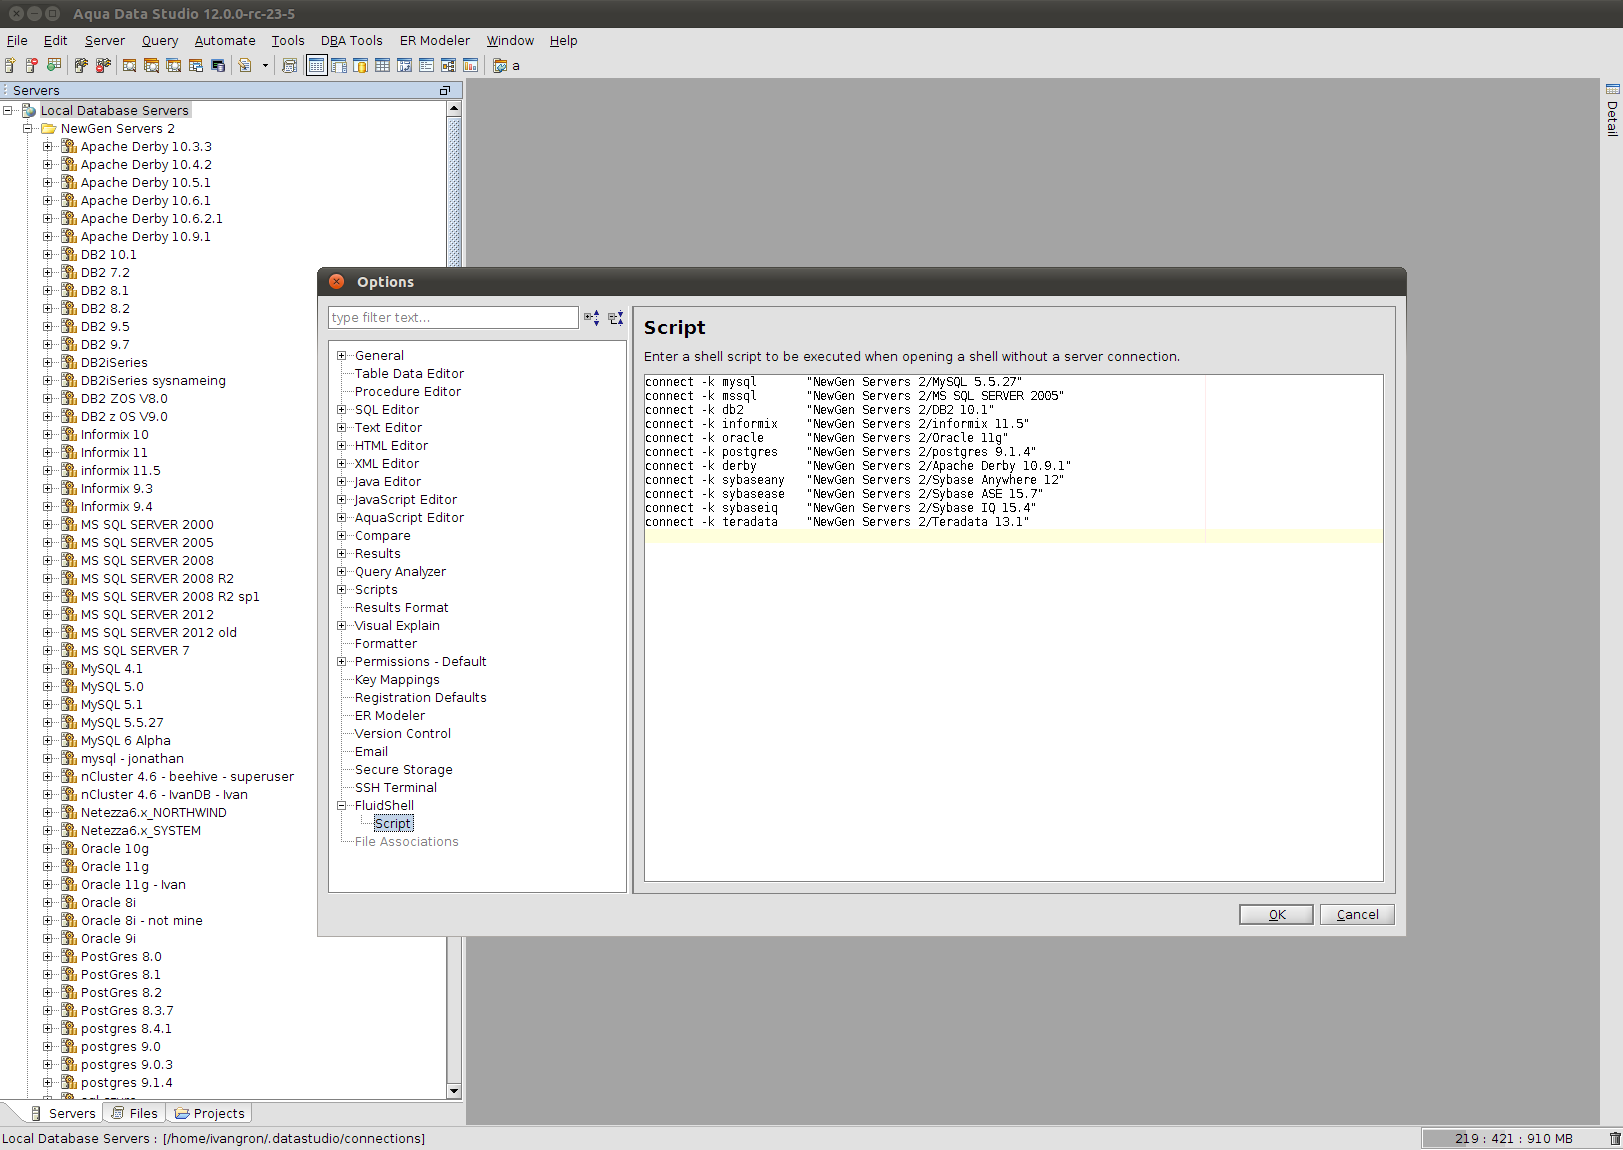Open the DBA Tools menu
The width and height of the screenshot is (1623, 1150).
coord(352,41)
